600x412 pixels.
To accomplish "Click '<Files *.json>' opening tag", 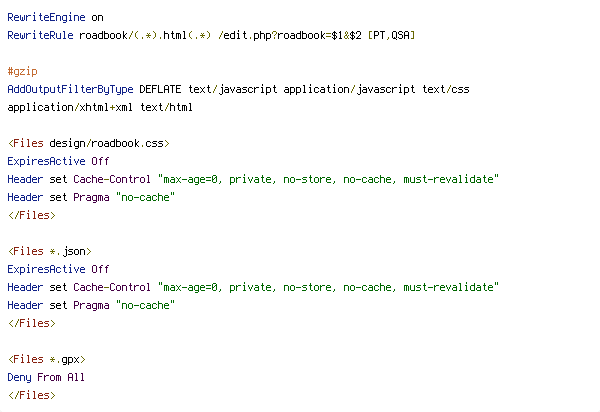I will (x=49, y=251).
